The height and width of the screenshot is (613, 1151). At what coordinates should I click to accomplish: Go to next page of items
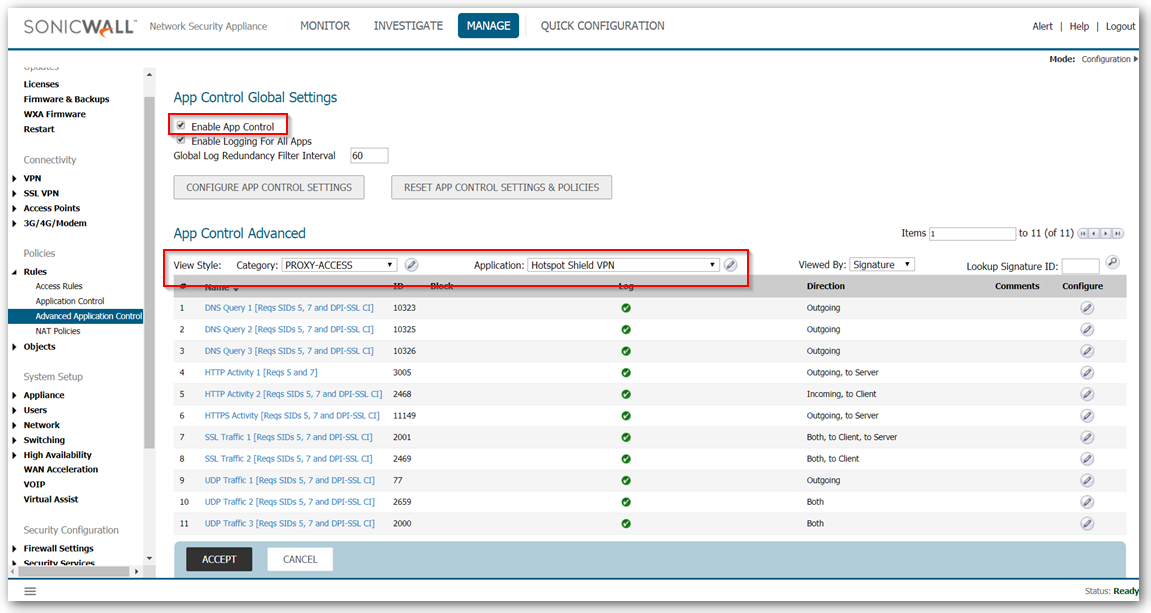(x=1105, y=233)
